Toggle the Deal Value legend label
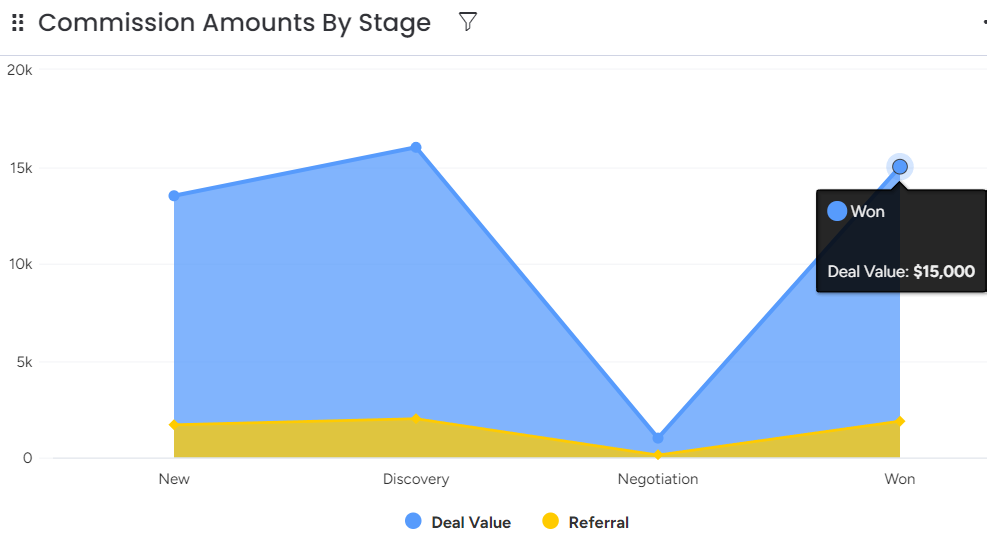The image size is (987, 542). point(470,522)
